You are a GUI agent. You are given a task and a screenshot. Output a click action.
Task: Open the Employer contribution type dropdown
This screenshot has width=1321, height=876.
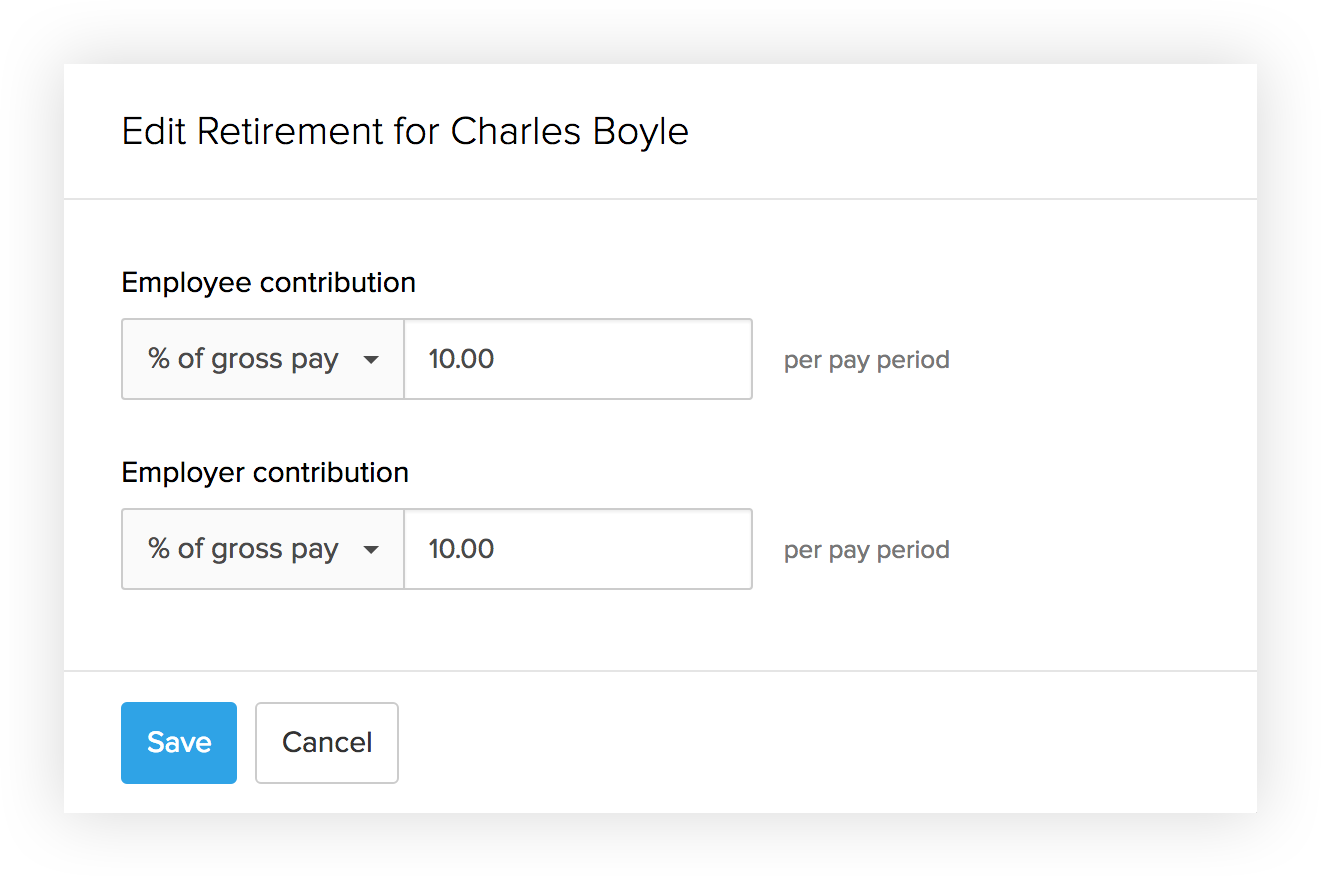point(262,549)
